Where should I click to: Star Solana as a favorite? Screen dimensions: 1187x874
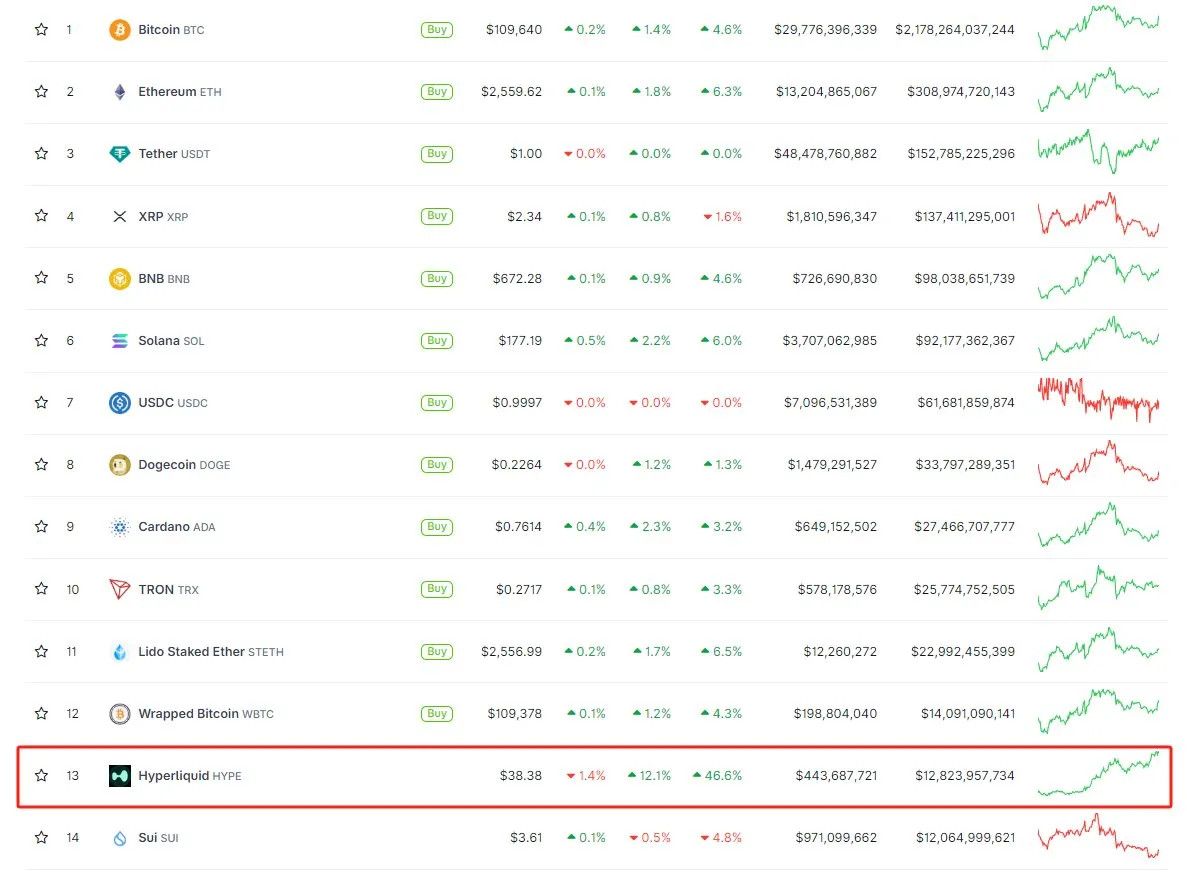coord(42,341)
